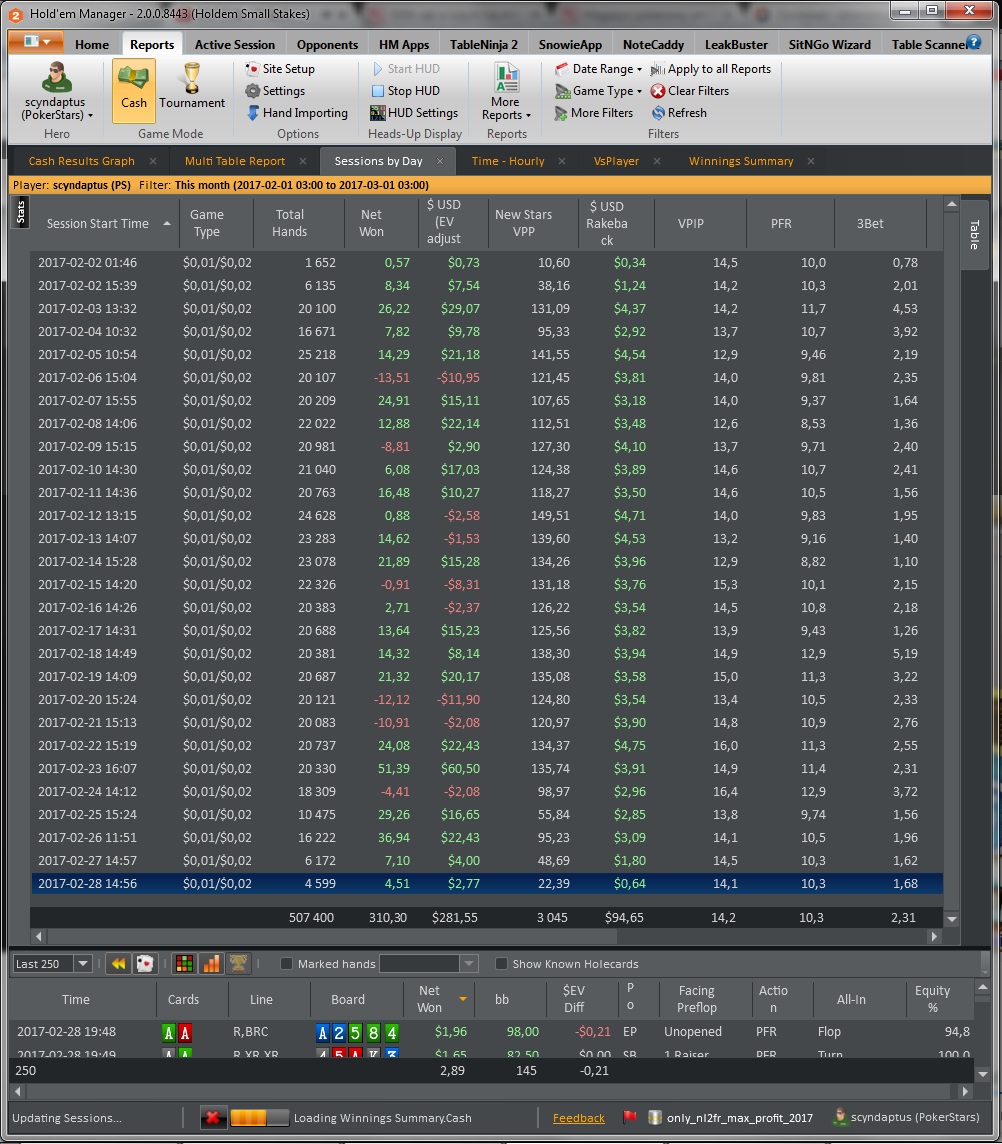Image resolution: width=1002 pixels, height=1144 pixels.
Task: Click the VsPlayer report tab
Action: point(616,161)
